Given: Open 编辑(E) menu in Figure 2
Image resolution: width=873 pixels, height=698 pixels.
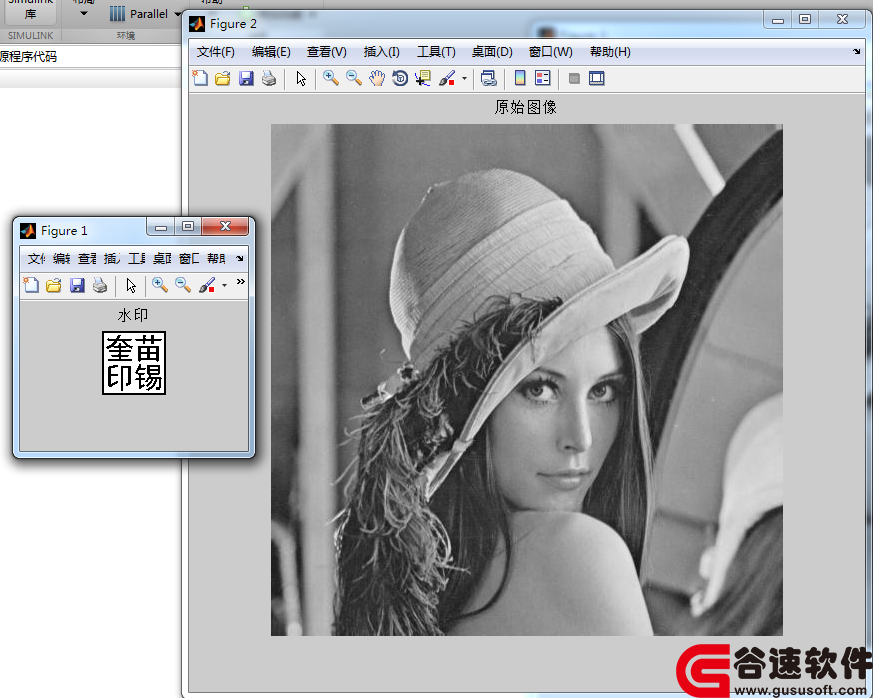Looking at the screenshot, I should pos(271,52).
